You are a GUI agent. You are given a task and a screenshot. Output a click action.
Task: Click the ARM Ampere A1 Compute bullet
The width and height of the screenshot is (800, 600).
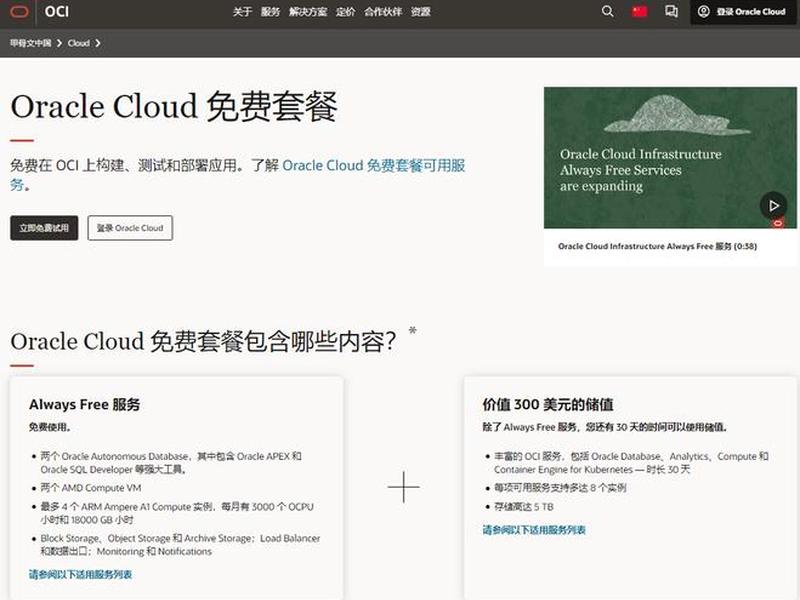[177, 513]
